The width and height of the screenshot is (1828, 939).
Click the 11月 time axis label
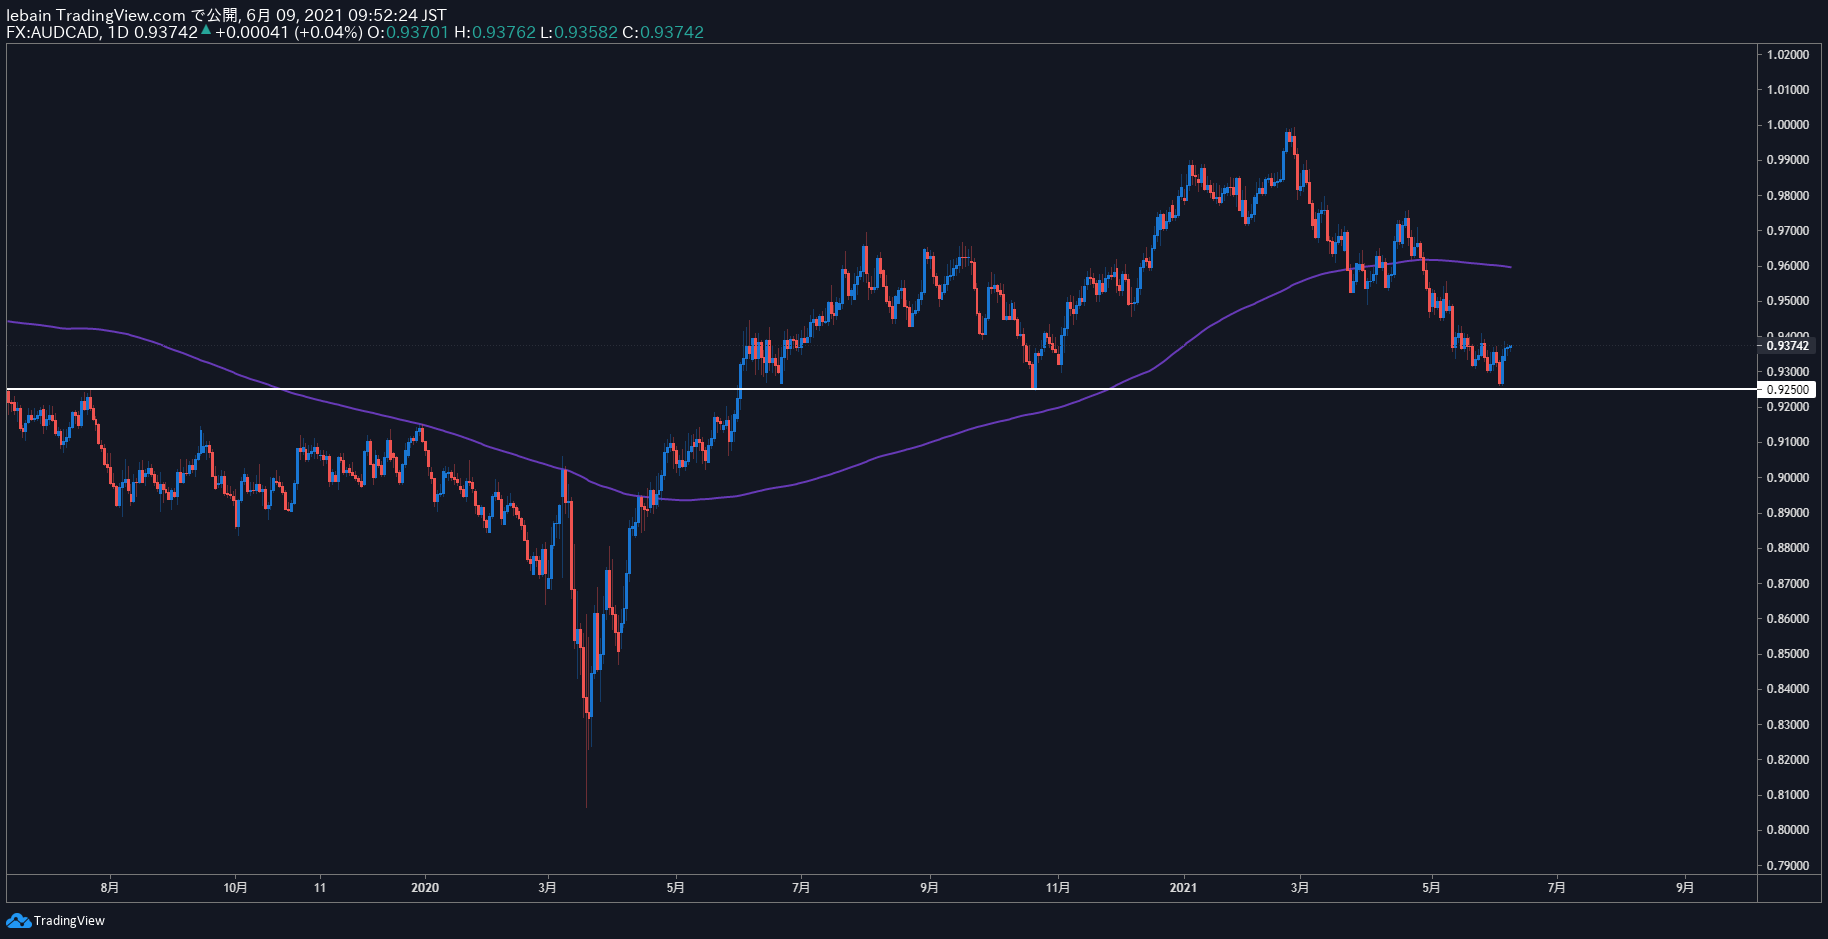[1058, 887]
